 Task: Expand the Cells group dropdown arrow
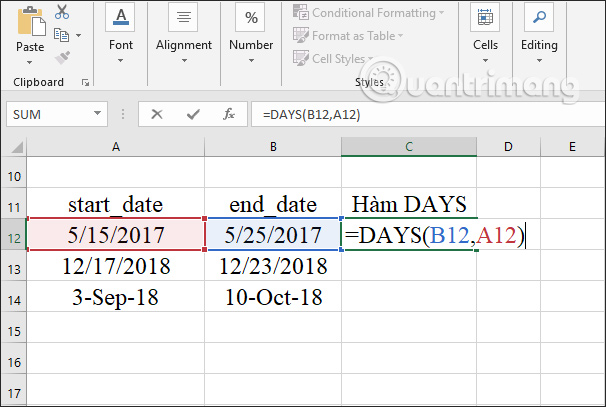pos(485,61)
